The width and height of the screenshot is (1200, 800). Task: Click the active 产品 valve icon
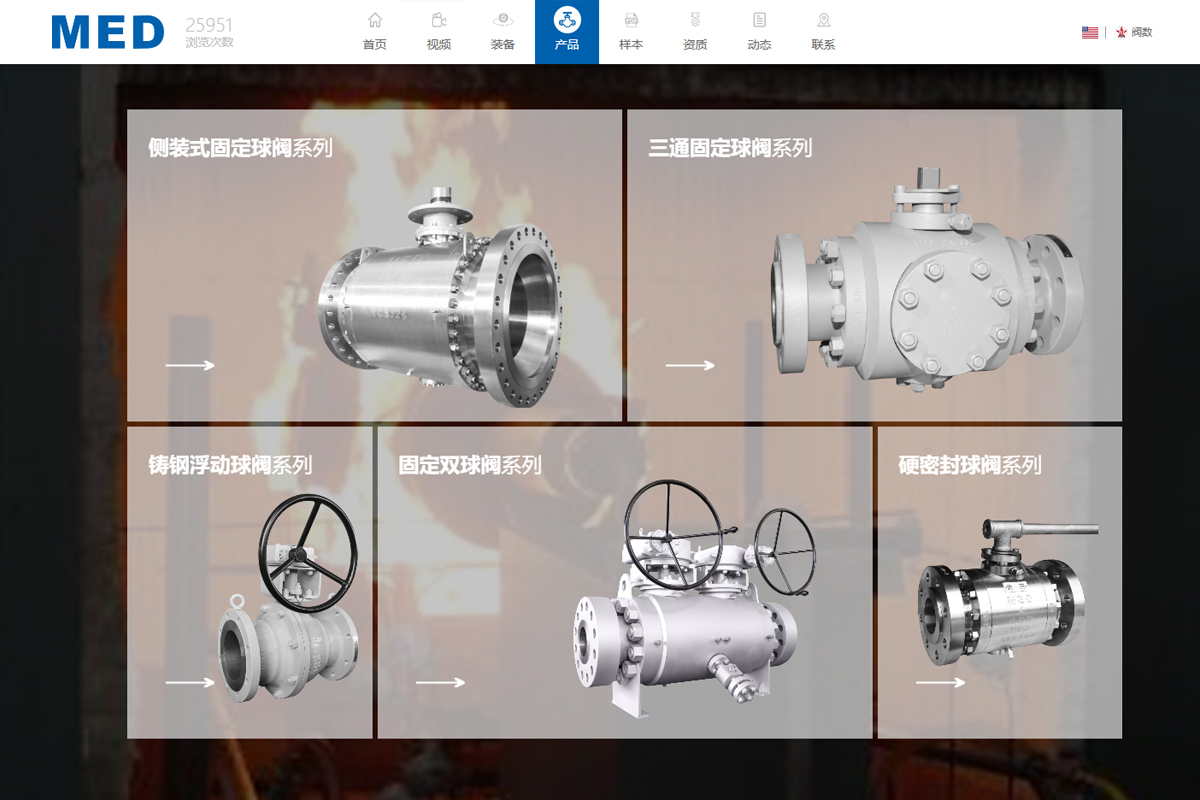click(567, 20)
